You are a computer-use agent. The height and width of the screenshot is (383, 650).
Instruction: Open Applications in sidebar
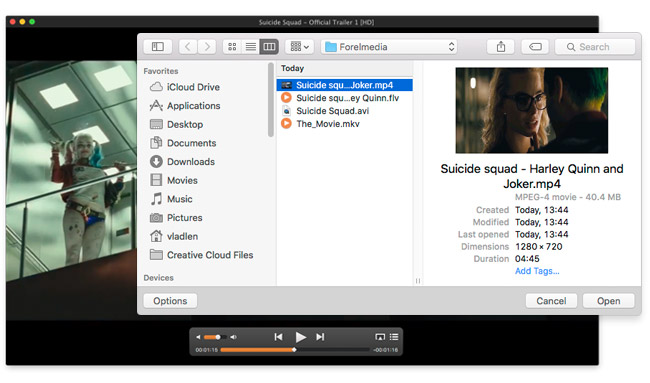[185, 106]
